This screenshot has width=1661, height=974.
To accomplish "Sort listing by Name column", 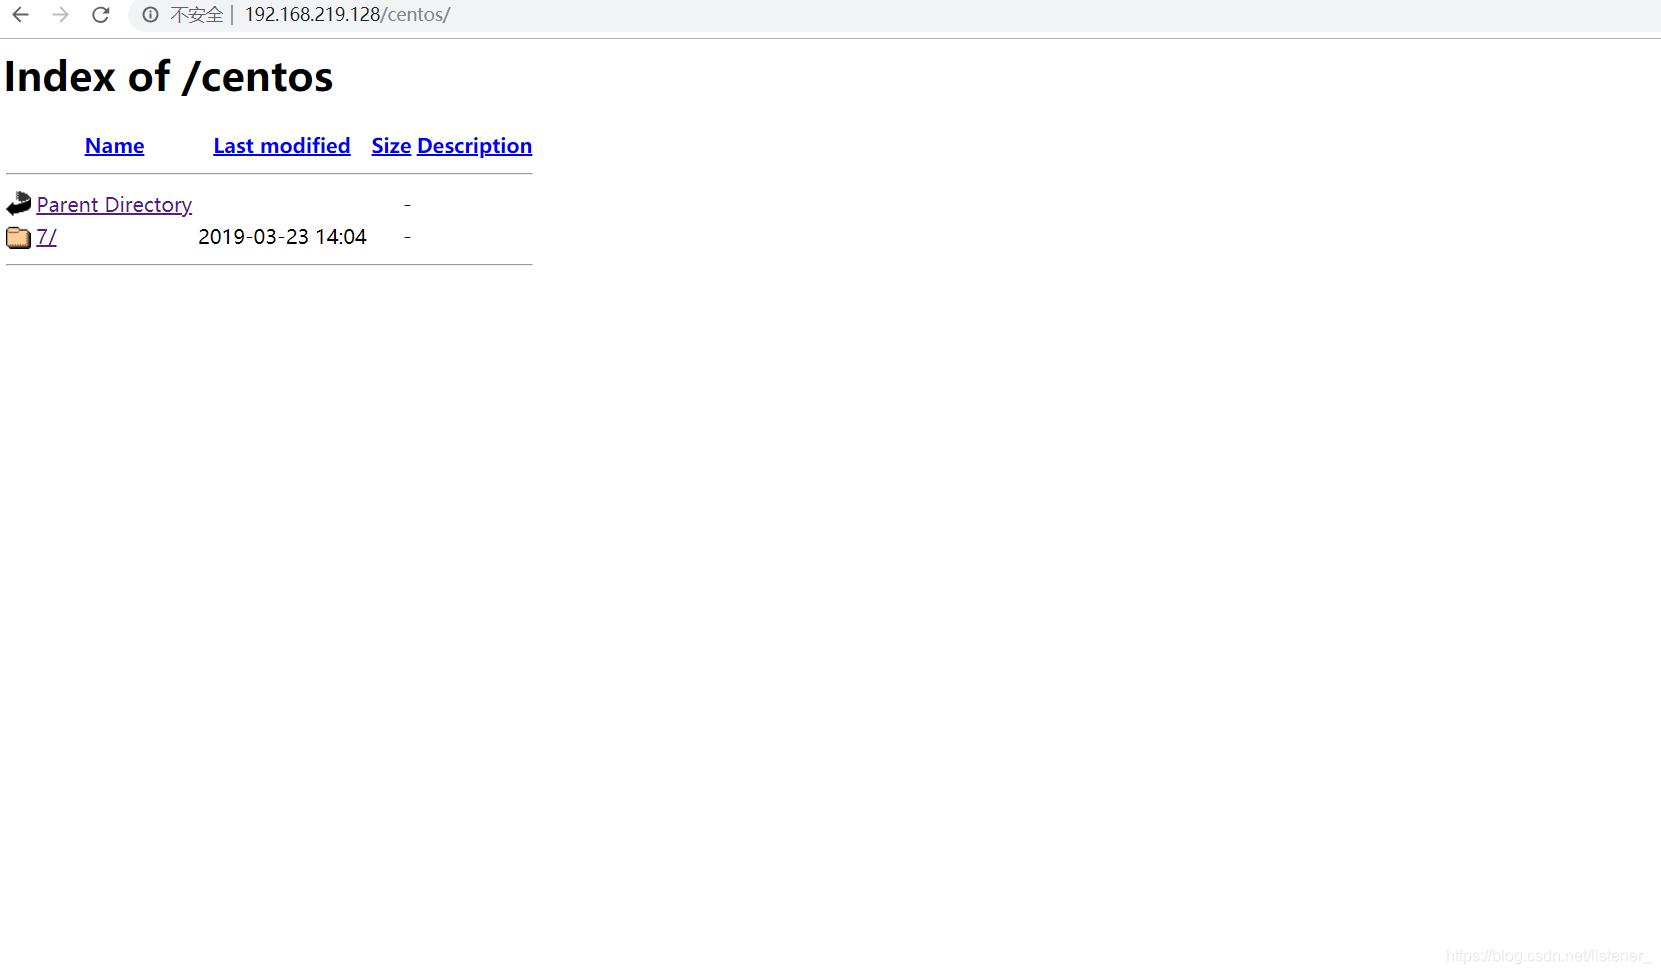I will (x=114, y=146).
